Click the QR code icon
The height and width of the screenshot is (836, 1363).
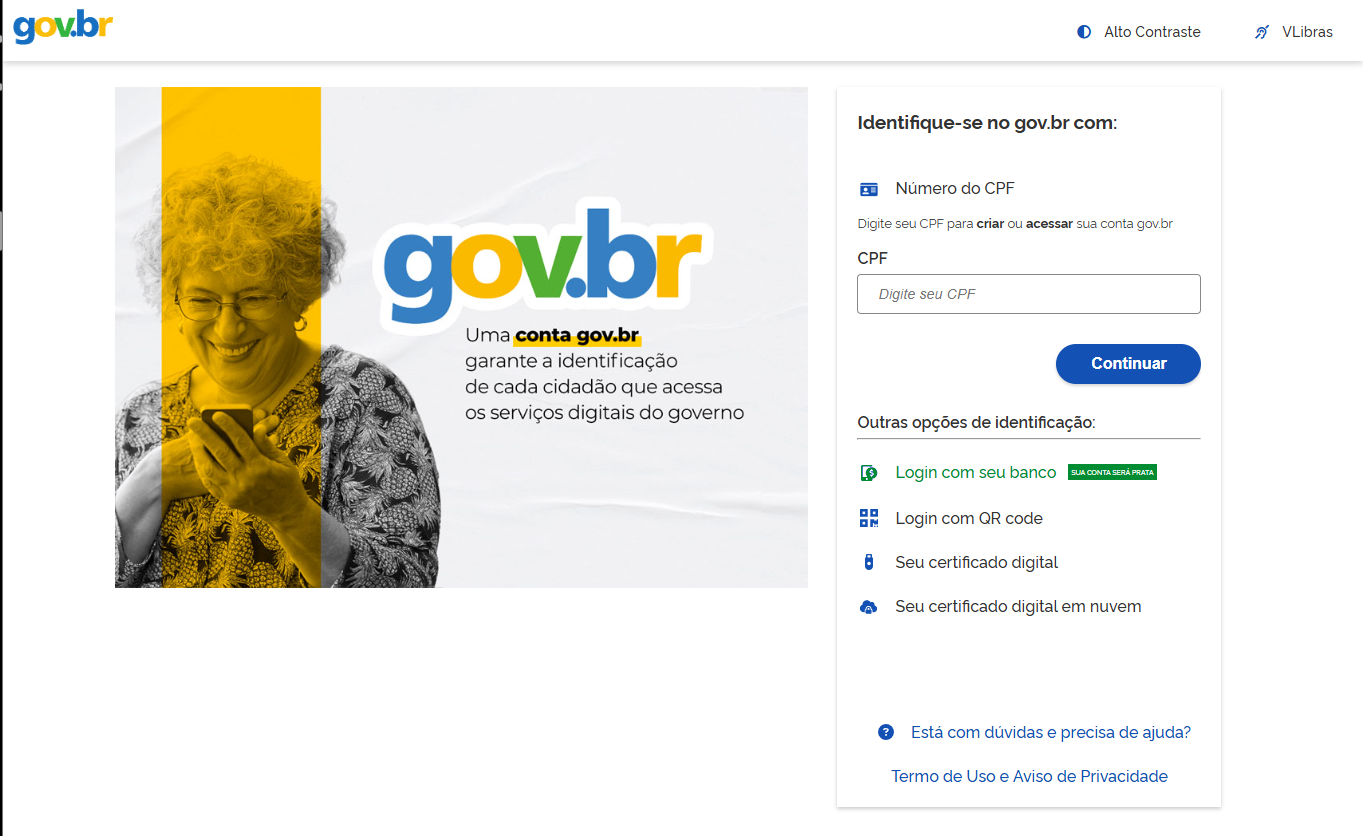coord(868,518)
